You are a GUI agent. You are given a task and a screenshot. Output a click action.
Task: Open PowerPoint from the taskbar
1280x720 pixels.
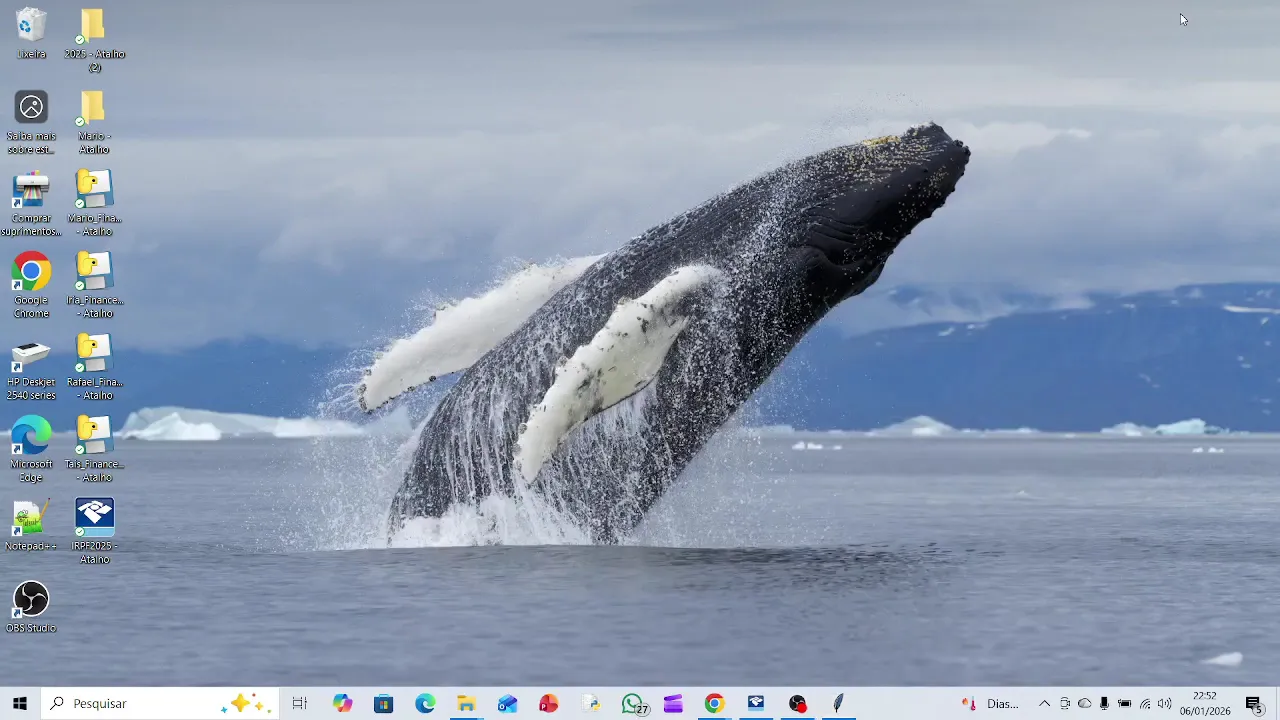[x=549, y=704]
